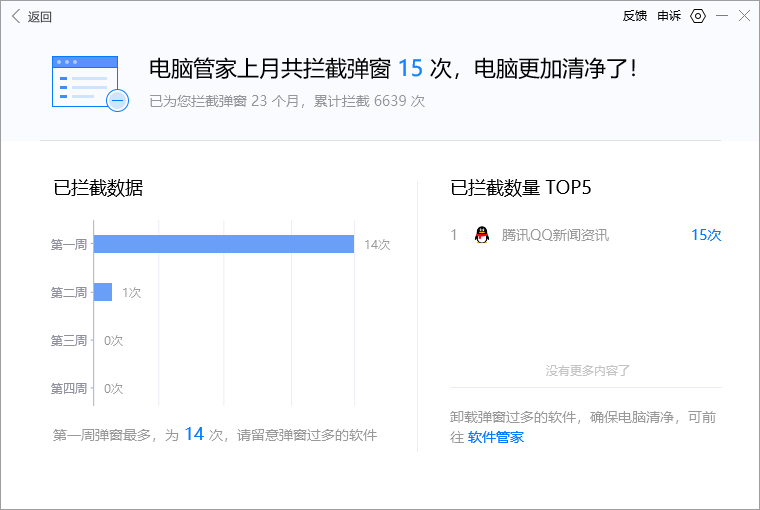The height and width of the screenshot is (510, 760).
Task: Click the 15次 count beside 腾讯QQ新闻资讯
Action: pyautogui.click(x=706, y=235)
